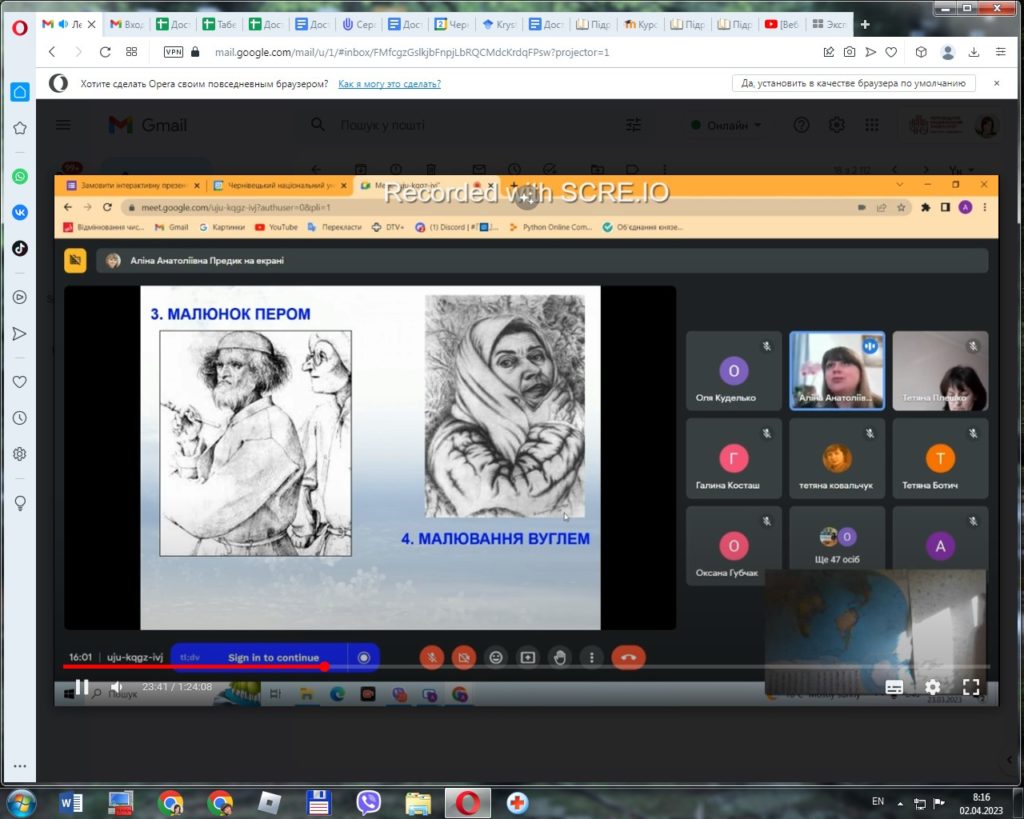Viewport: 1024px width, 819px height.
Task: Close the active Gmail tab
Action: coord(91,24)
